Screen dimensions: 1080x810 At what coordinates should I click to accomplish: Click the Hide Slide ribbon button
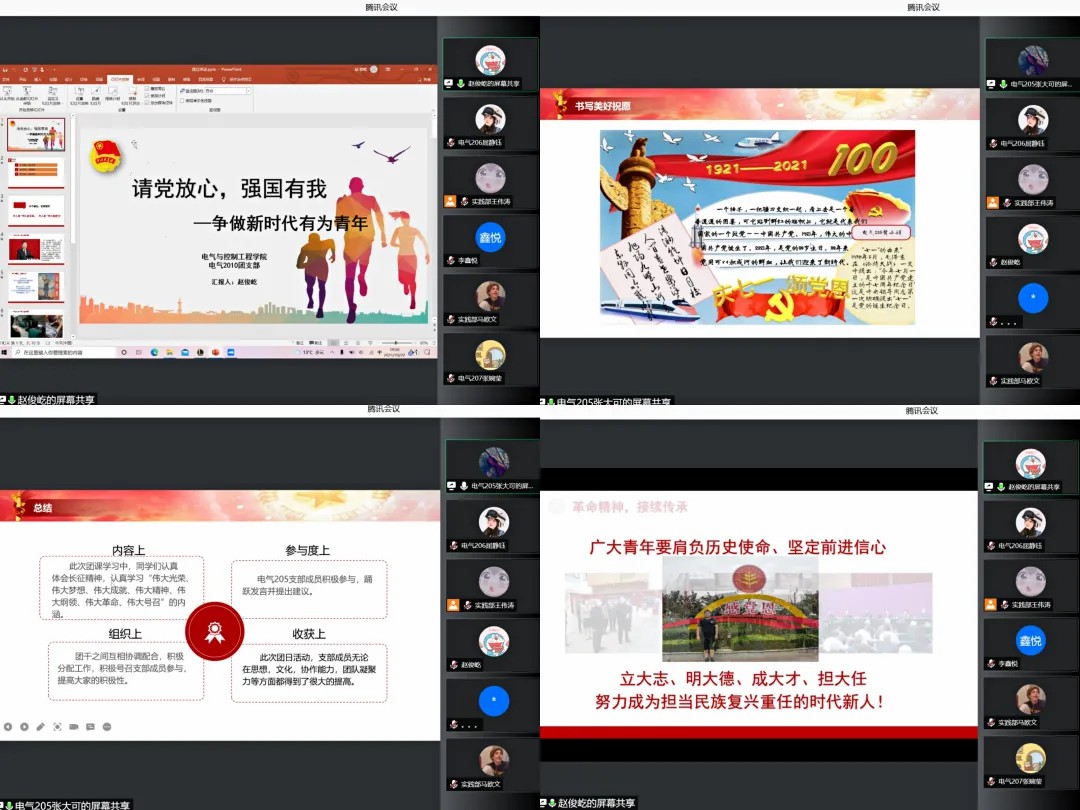click(x=96, y=94)
